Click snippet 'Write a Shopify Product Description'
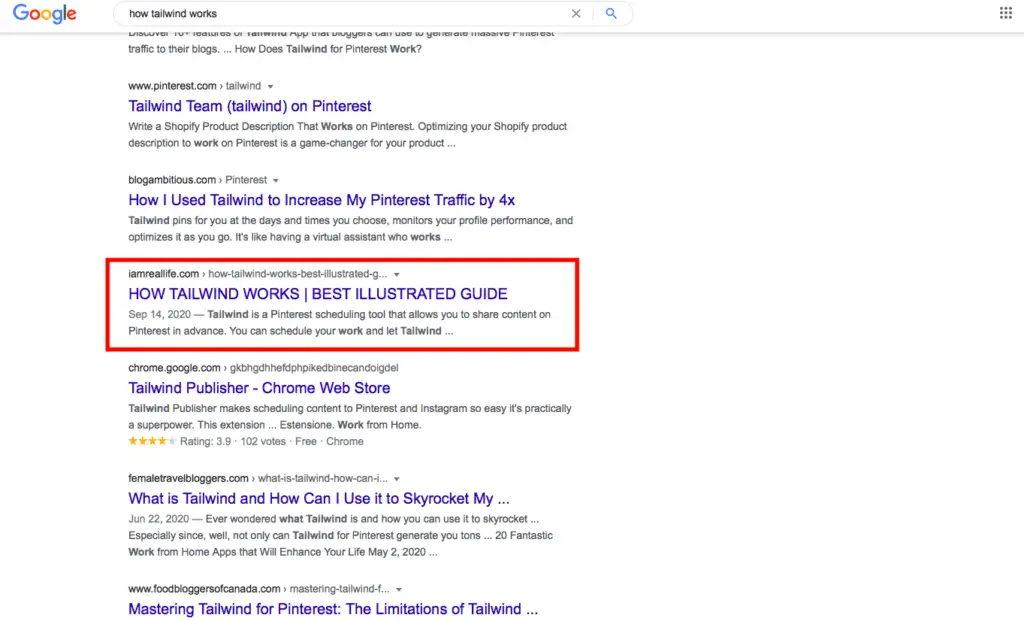 pos(347,135)
